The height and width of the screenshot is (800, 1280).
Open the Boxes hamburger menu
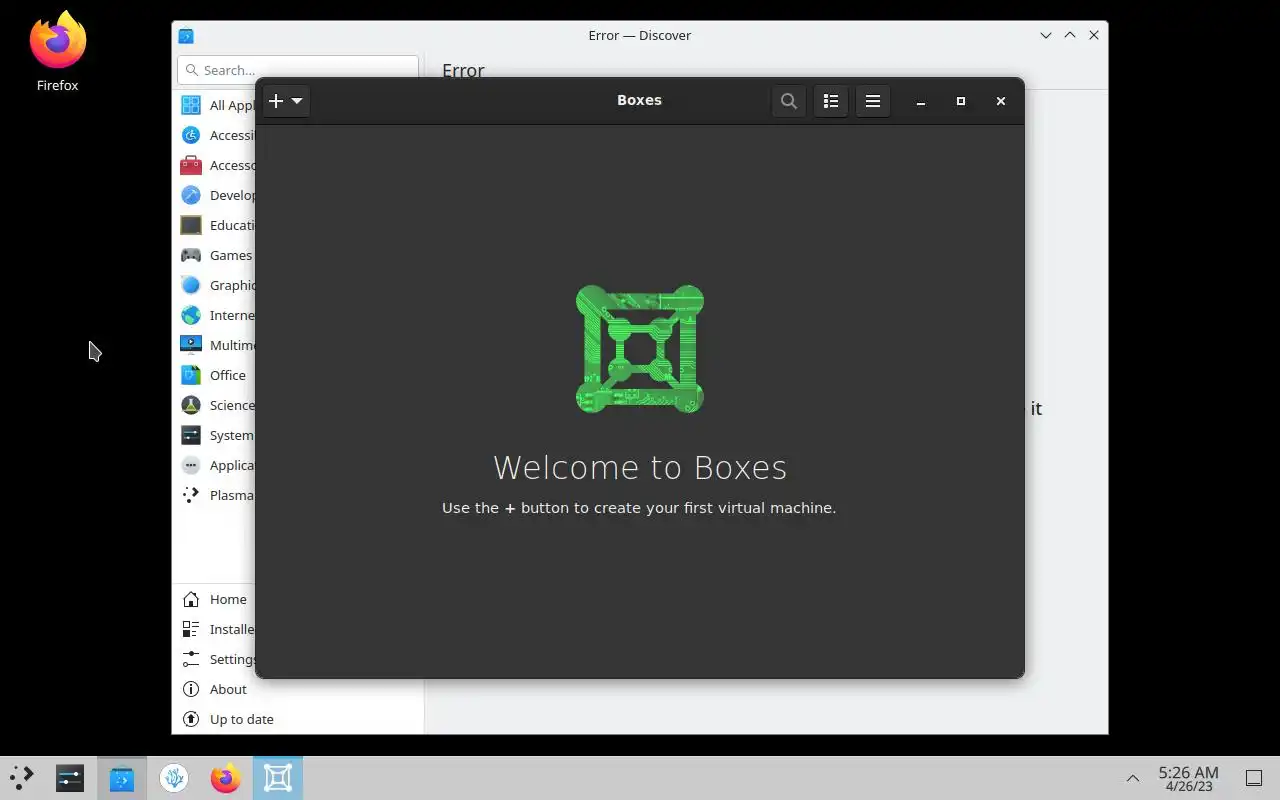[x=872, y=101]
